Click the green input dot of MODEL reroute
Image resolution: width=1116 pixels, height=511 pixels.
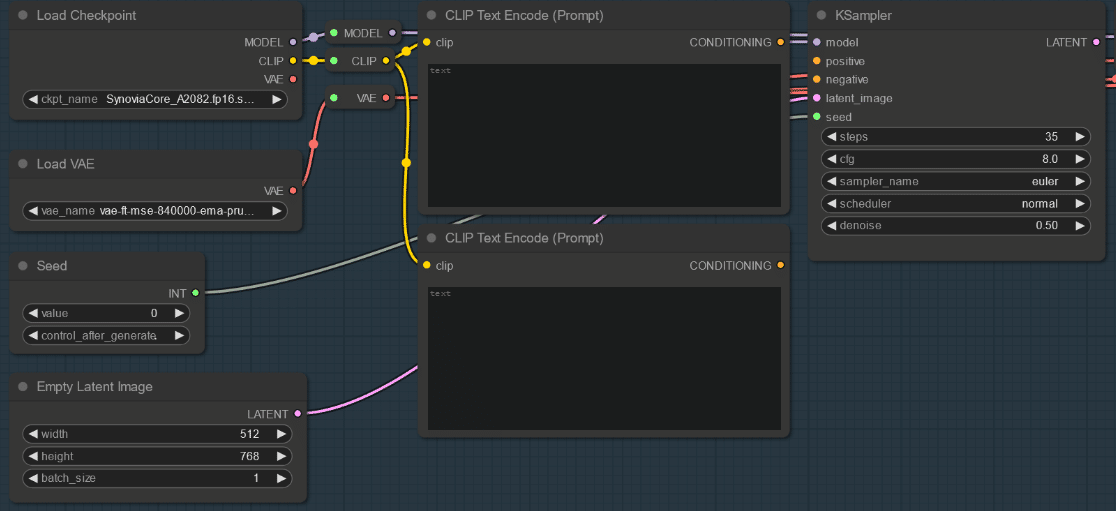333,33
